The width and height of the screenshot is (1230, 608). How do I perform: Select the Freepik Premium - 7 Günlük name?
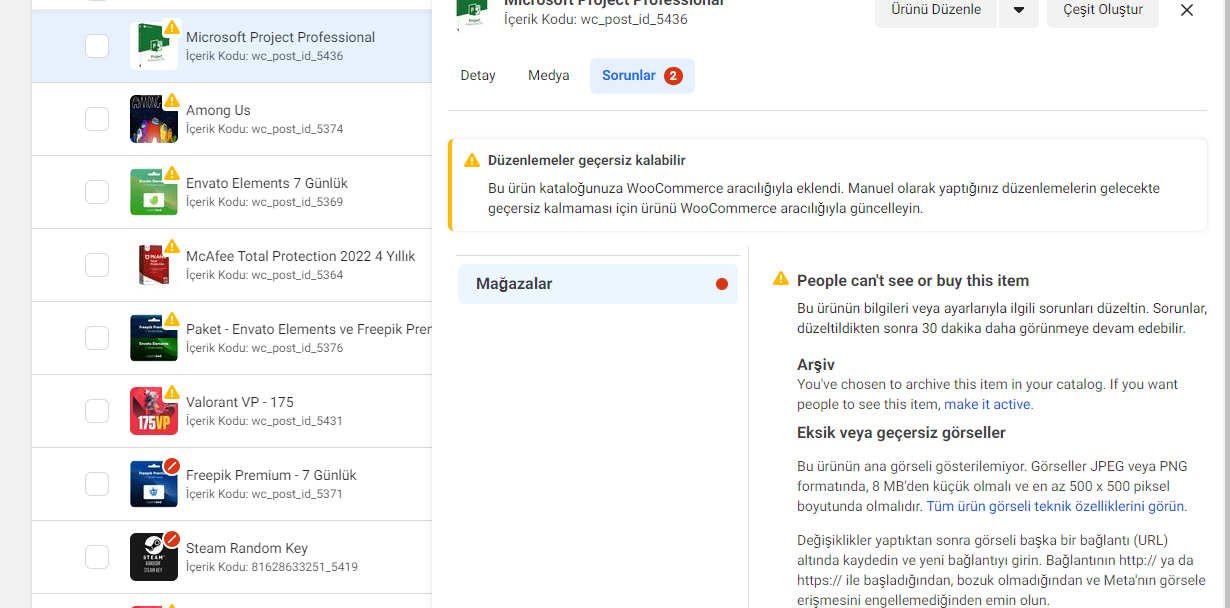[x=271, y=475]
